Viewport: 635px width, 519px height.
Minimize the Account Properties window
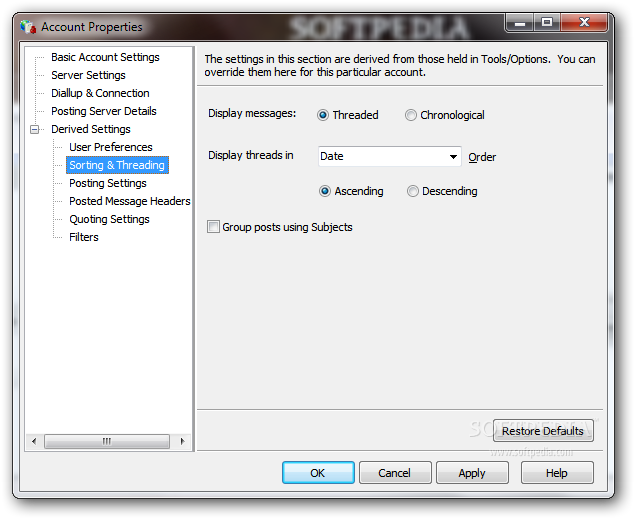pos(520,23)
